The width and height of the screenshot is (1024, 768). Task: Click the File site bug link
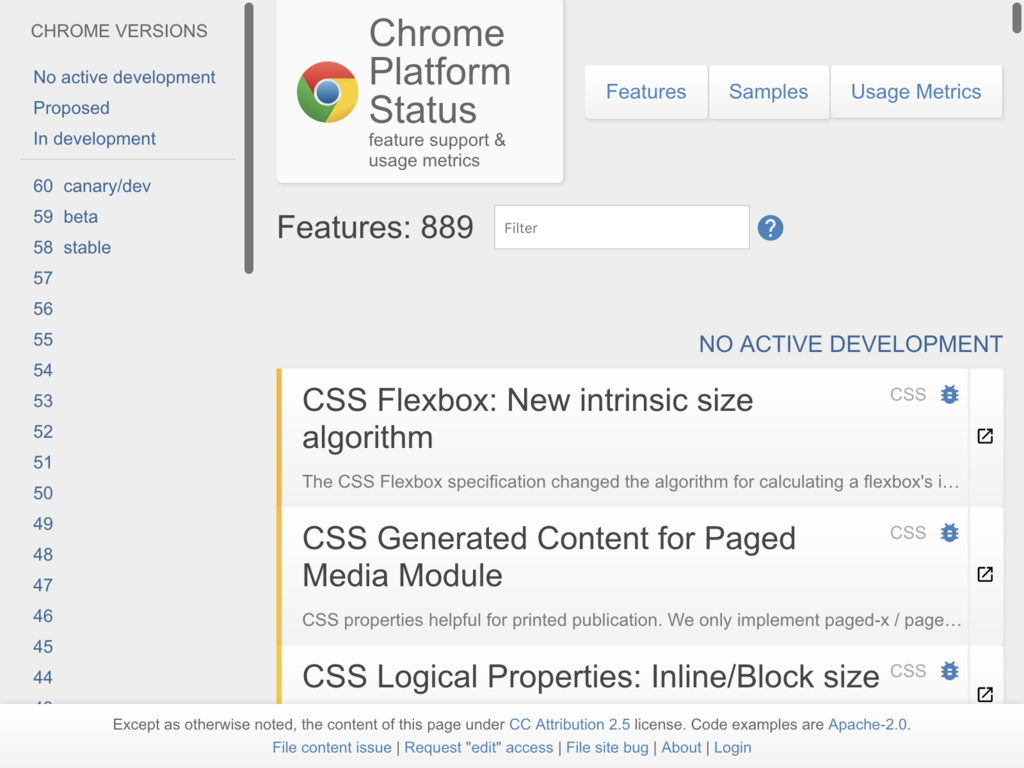pyautogui.click(x=607, y=747)
